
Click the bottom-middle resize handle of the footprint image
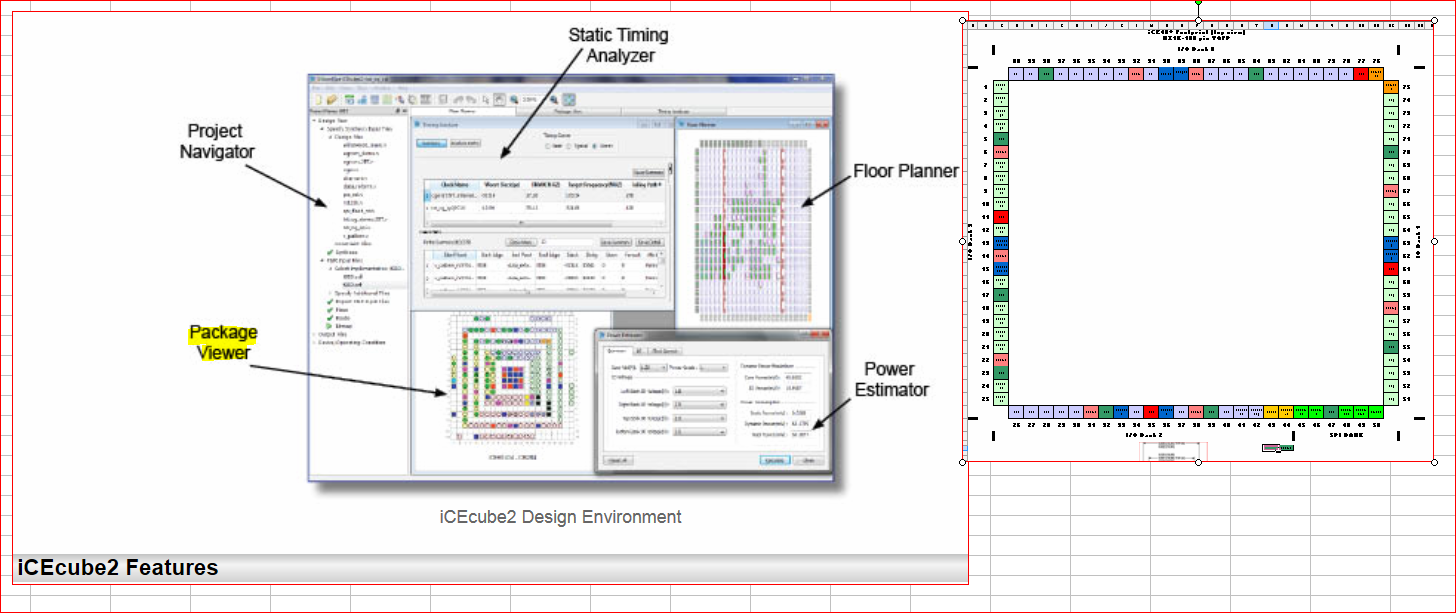[1198, 462]
